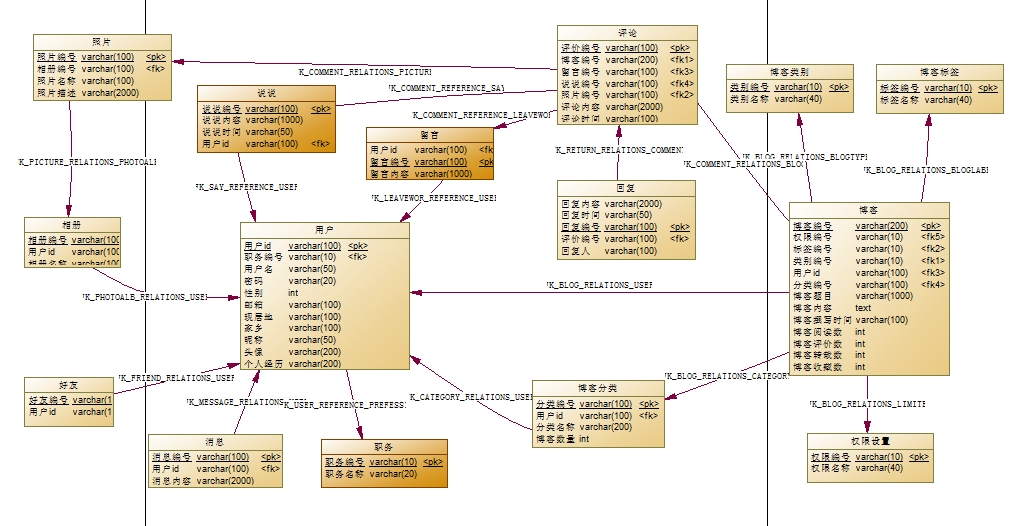This screenshot has height=526, width=1017.
Task: Select 消息内容 varchar(2000) row
Action: (x=203, y=481)
